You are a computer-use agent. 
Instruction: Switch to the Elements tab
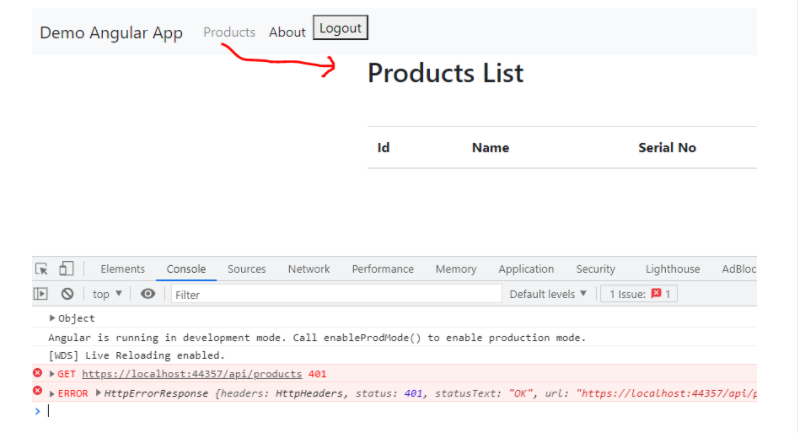[122, 269]
